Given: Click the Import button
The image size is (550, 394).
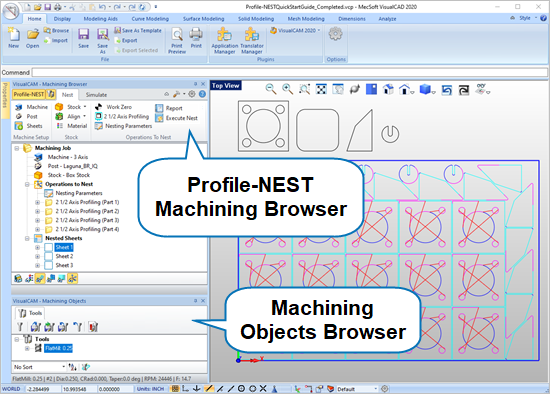Looking at the screenshot, I should [56, 40].
